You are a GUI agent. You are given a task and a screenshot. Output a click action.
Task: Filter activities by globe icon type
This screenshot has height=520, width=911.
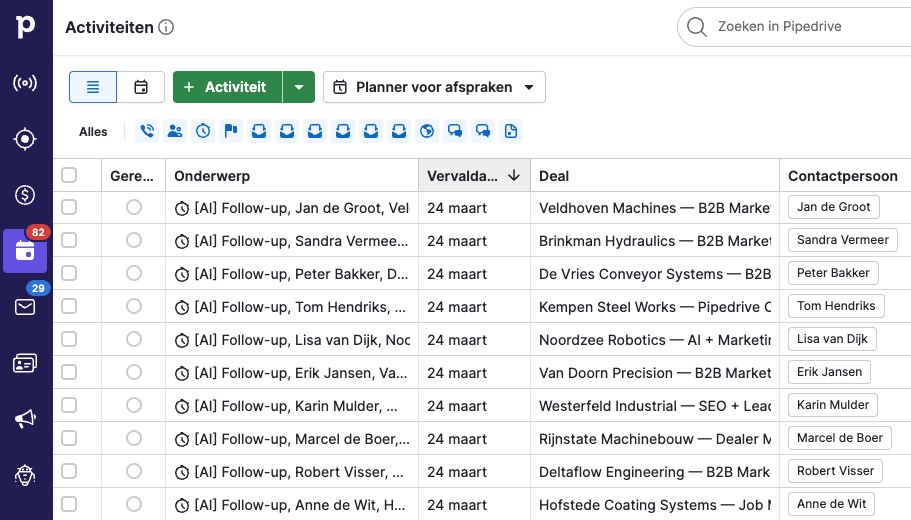[x=427, y=131]
